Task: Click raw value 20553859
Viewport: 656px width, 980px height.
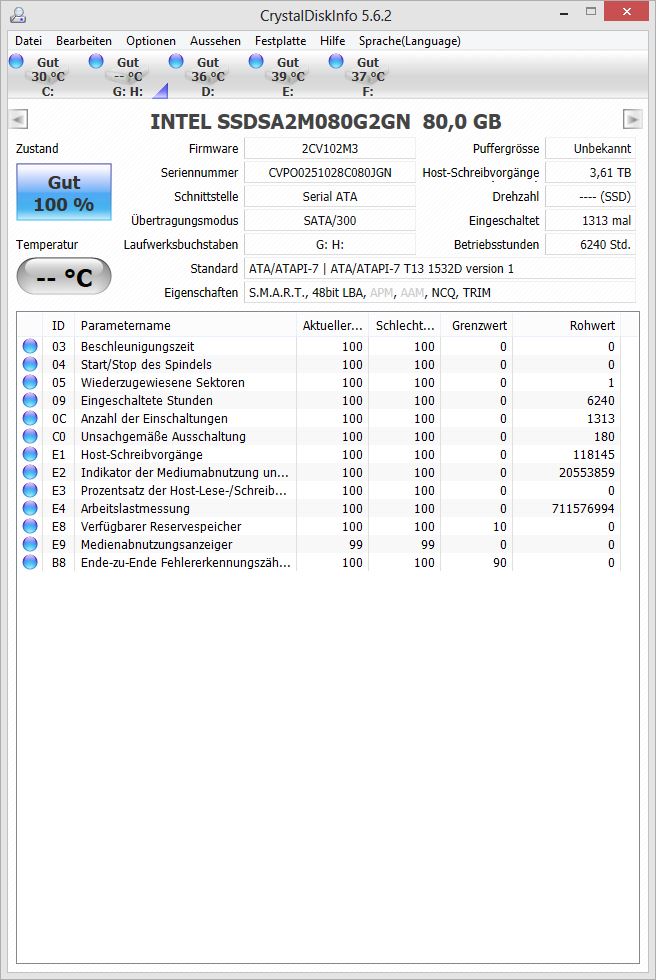Action: point(587,472)
